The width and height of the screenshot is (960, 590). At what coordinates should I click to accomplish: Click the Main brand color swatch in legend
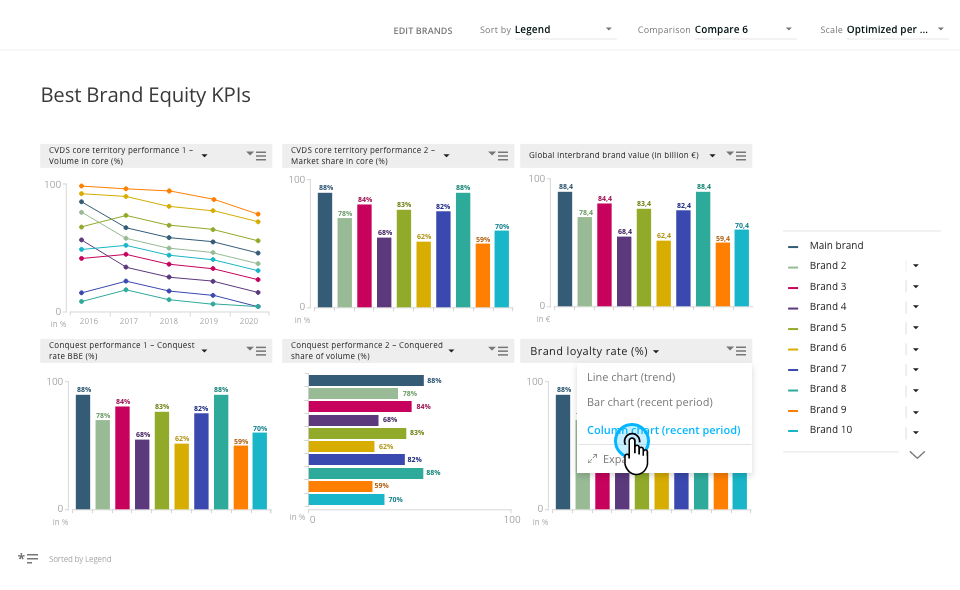pos(793,247)
